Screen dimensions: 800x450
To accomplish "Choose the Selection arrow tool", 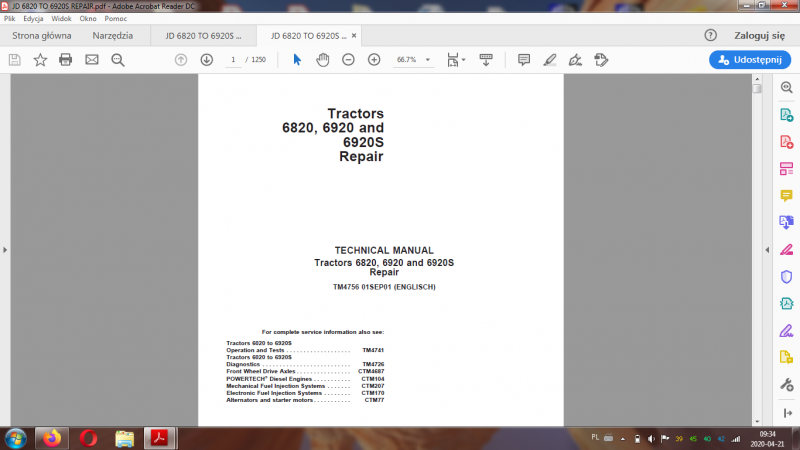I will coord(297,60).
